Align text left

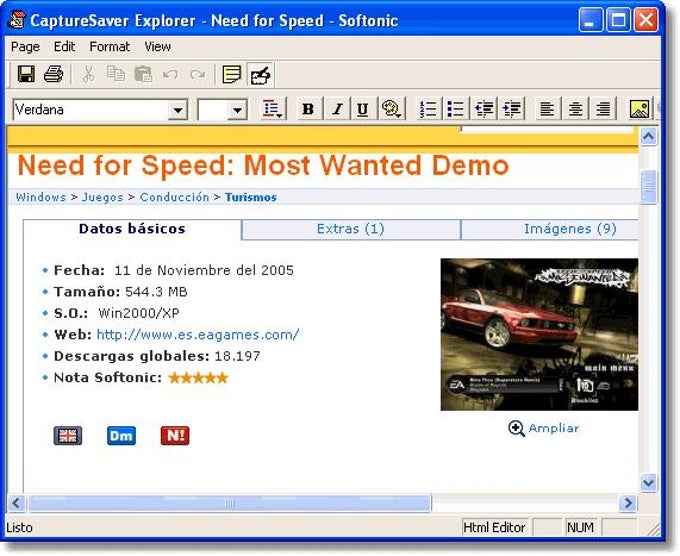pyautogui.click(x=547, y=108)
